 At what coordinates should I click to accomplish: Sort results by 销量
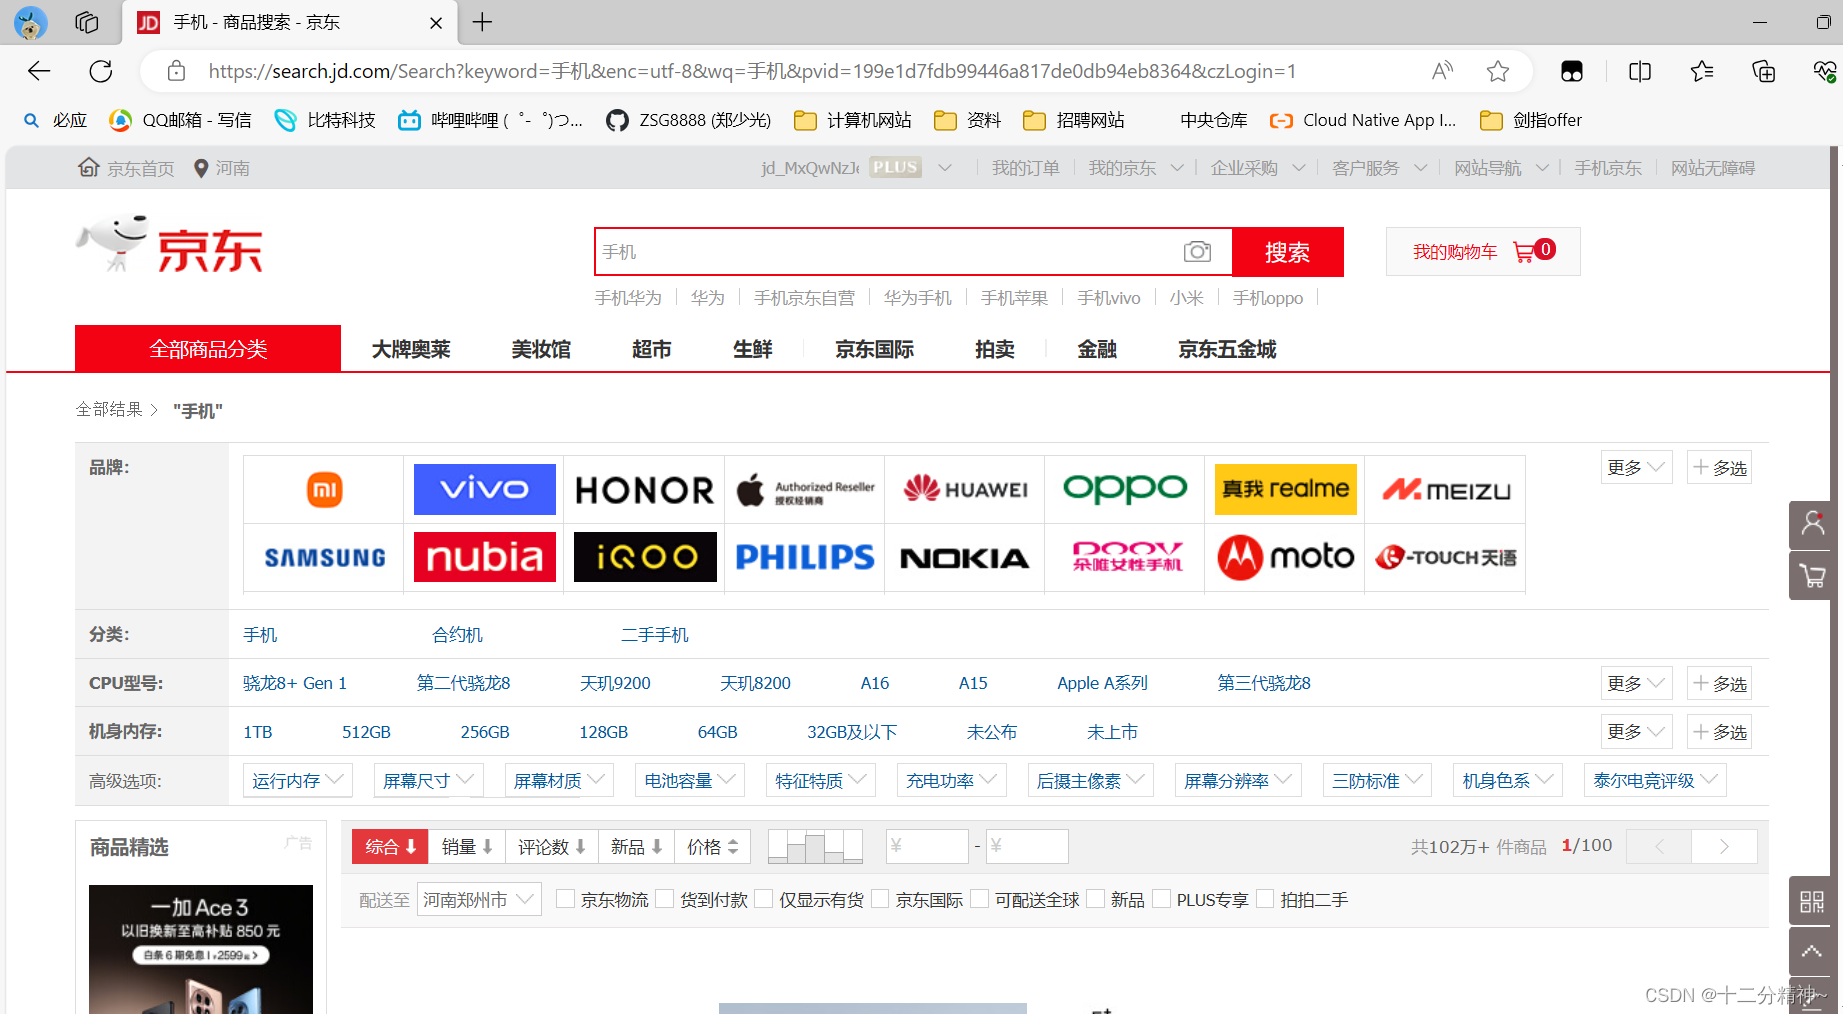(467, 846)
